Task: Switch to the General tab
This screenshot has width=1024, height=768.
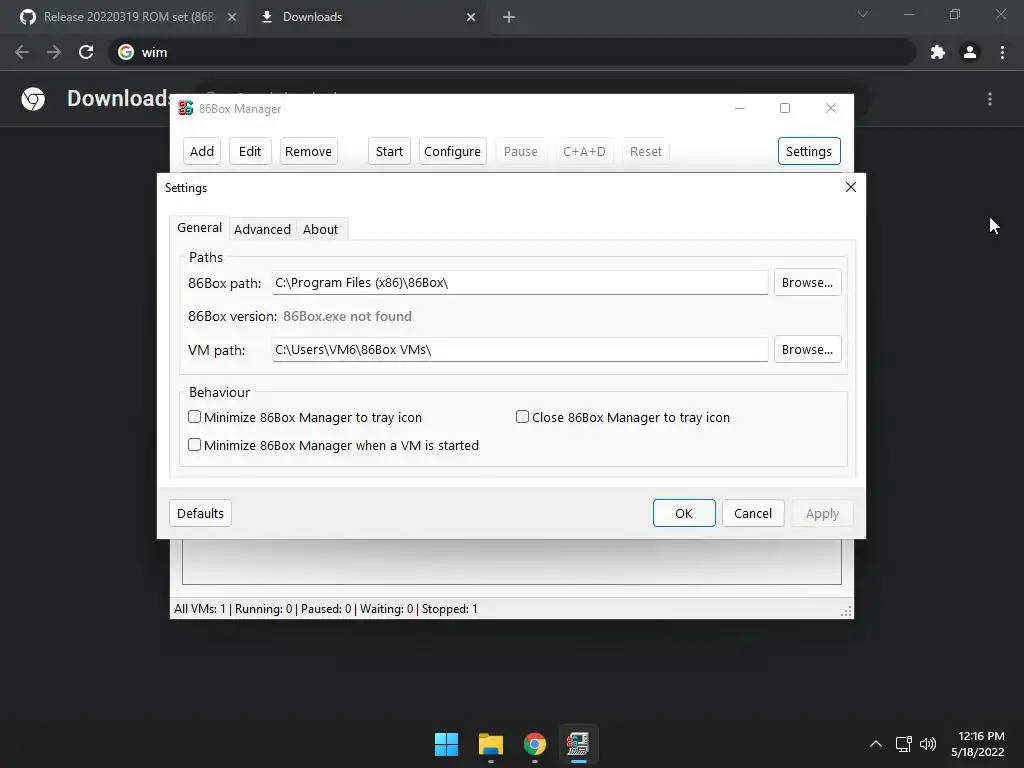Action: (199, 227)
